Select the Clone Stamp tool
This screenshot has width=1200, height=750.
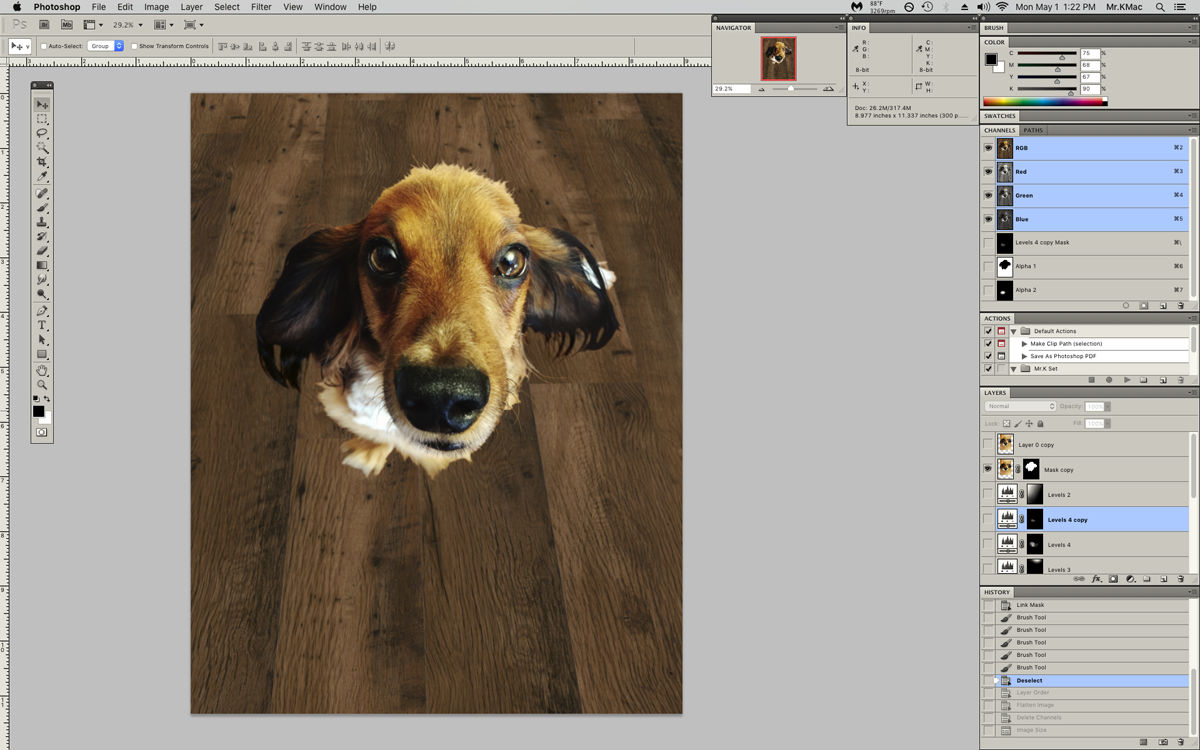point(42,222)
